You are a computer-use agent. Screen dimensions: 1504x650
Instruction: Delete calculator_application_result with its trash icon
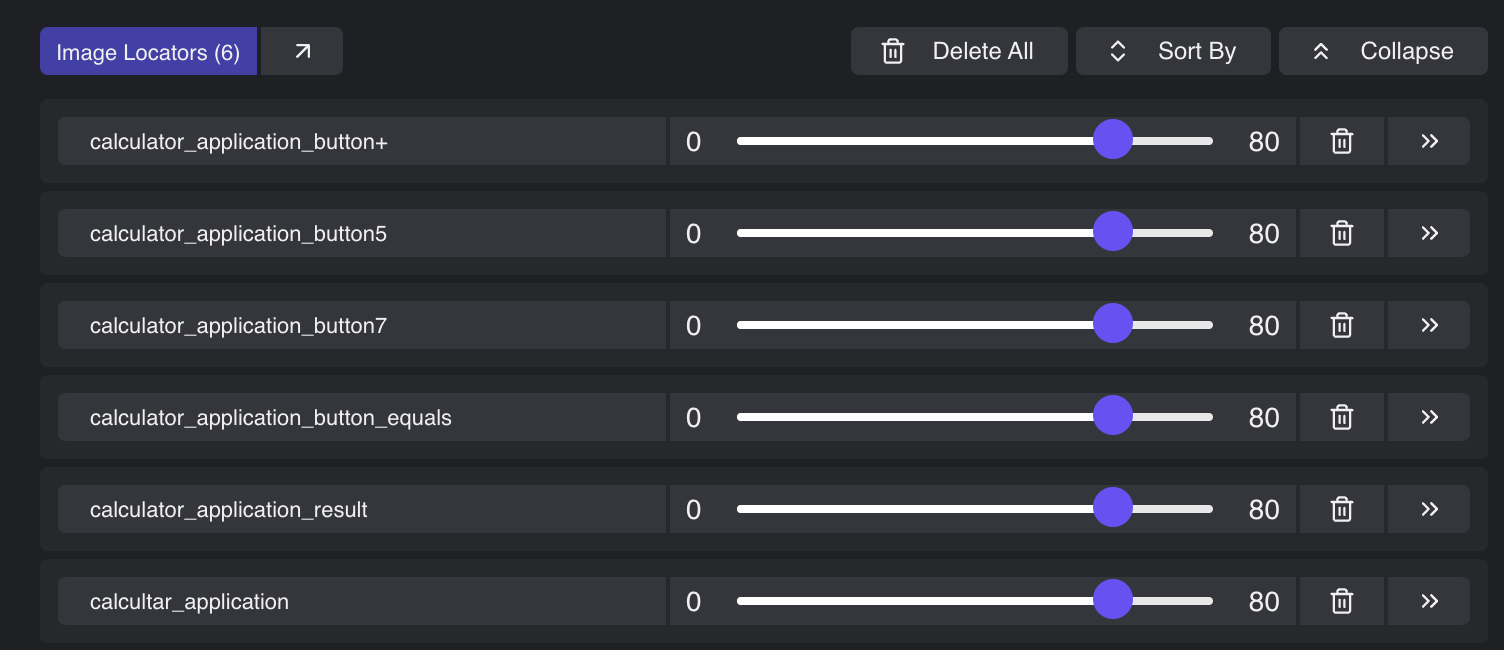coord(1341,509)
